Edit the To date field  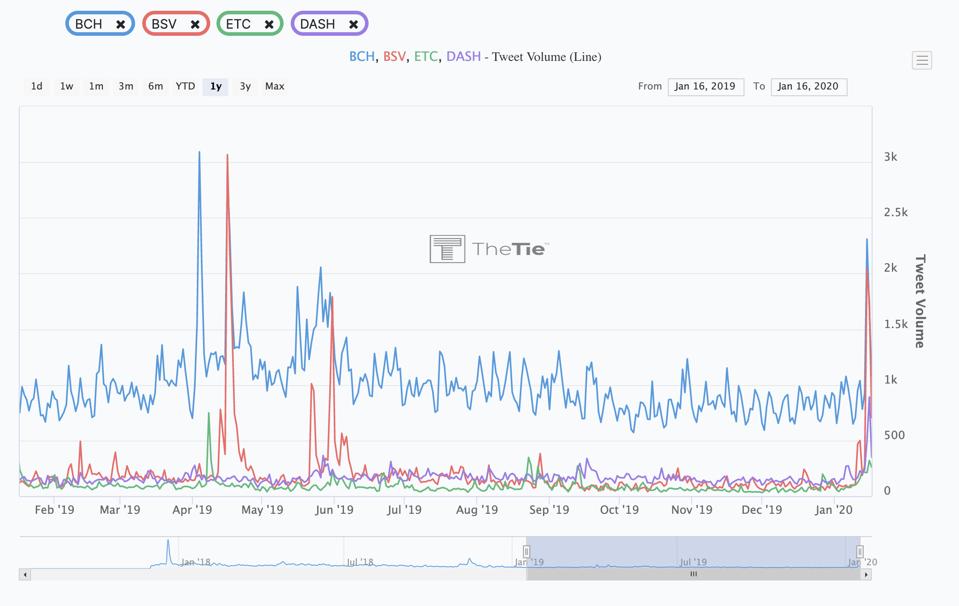(809, 87)
